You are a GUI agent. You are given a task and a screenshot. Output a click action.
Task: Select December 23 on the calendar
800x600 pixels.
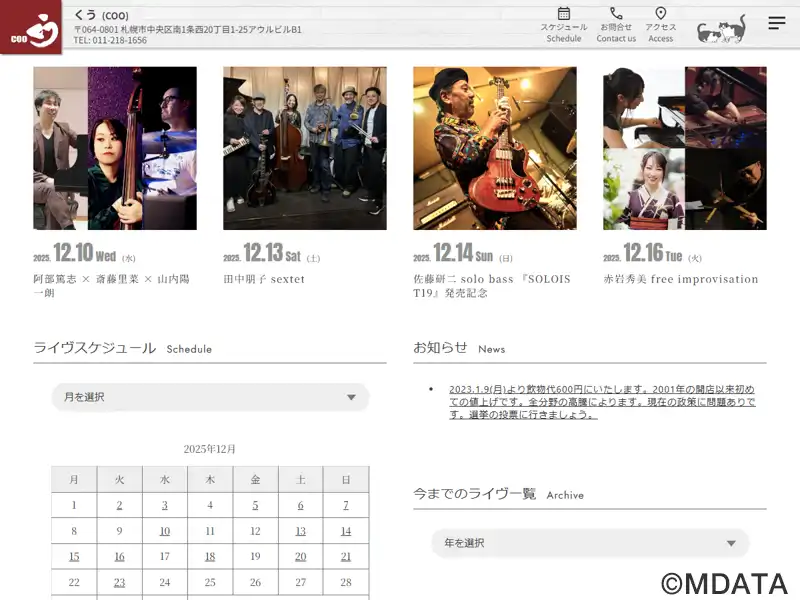point(119,583)
